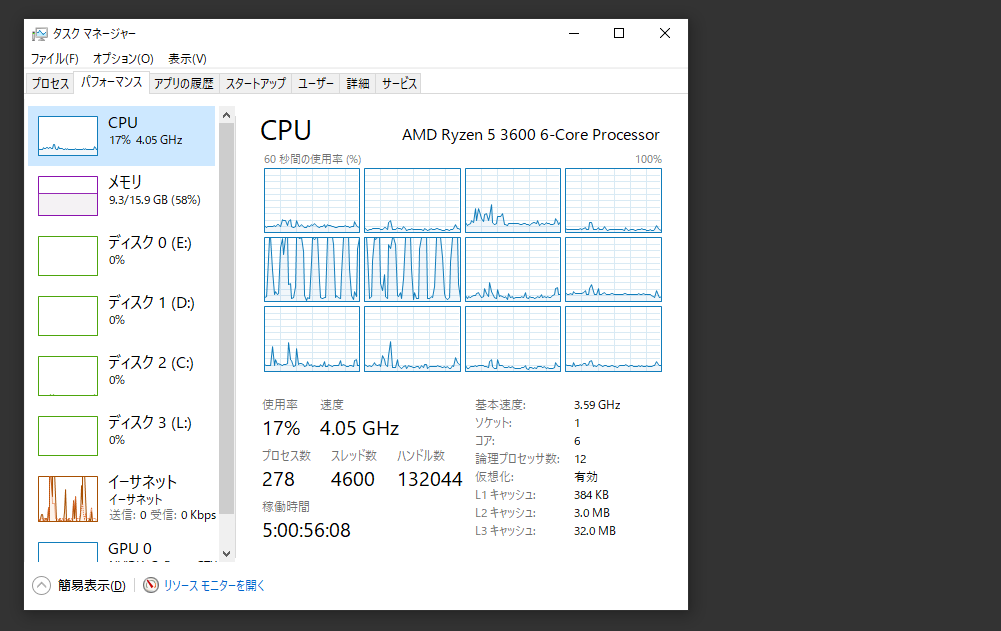Image resolution: width=1001 pixels, height=631 pixels.
Task: Select the GPU 0 item
Action: tap(121, 549)
